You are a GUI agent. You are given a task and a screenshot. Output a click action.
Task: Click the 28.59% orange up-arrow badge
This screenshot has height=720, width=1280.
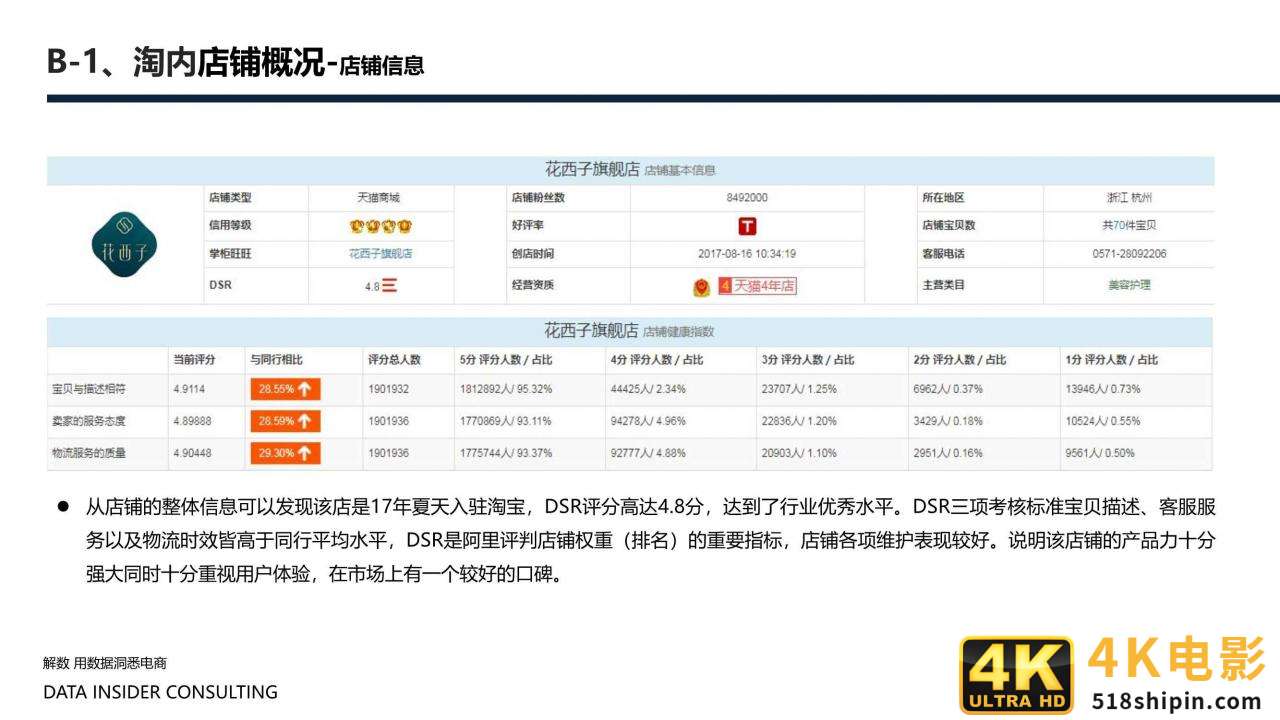click(285, 421)
